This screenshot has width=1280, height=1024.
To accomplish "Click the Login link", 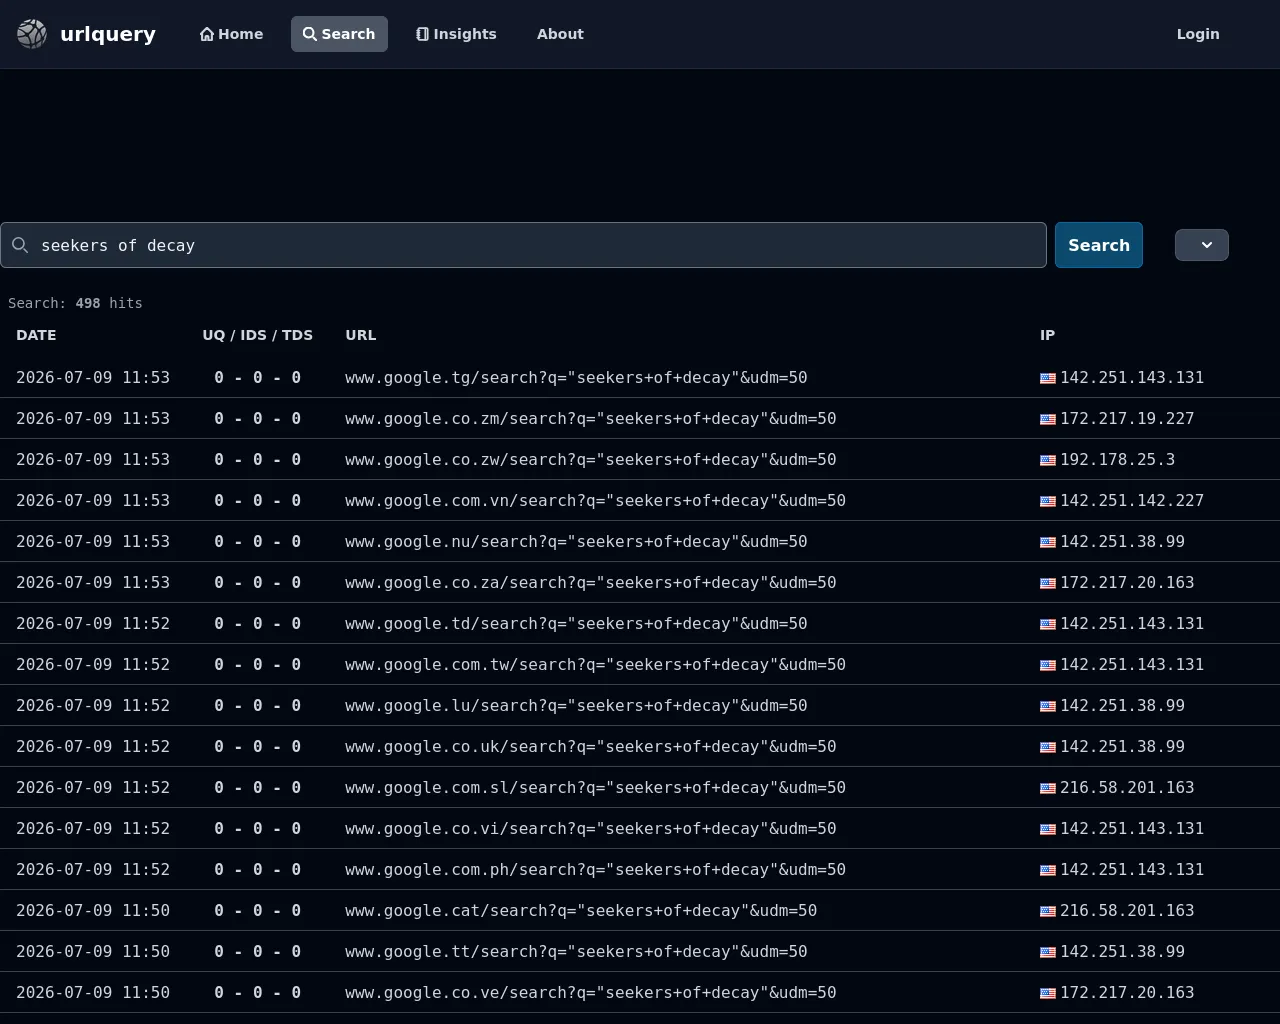I will pyautogui.click(x=1198, y=34).
